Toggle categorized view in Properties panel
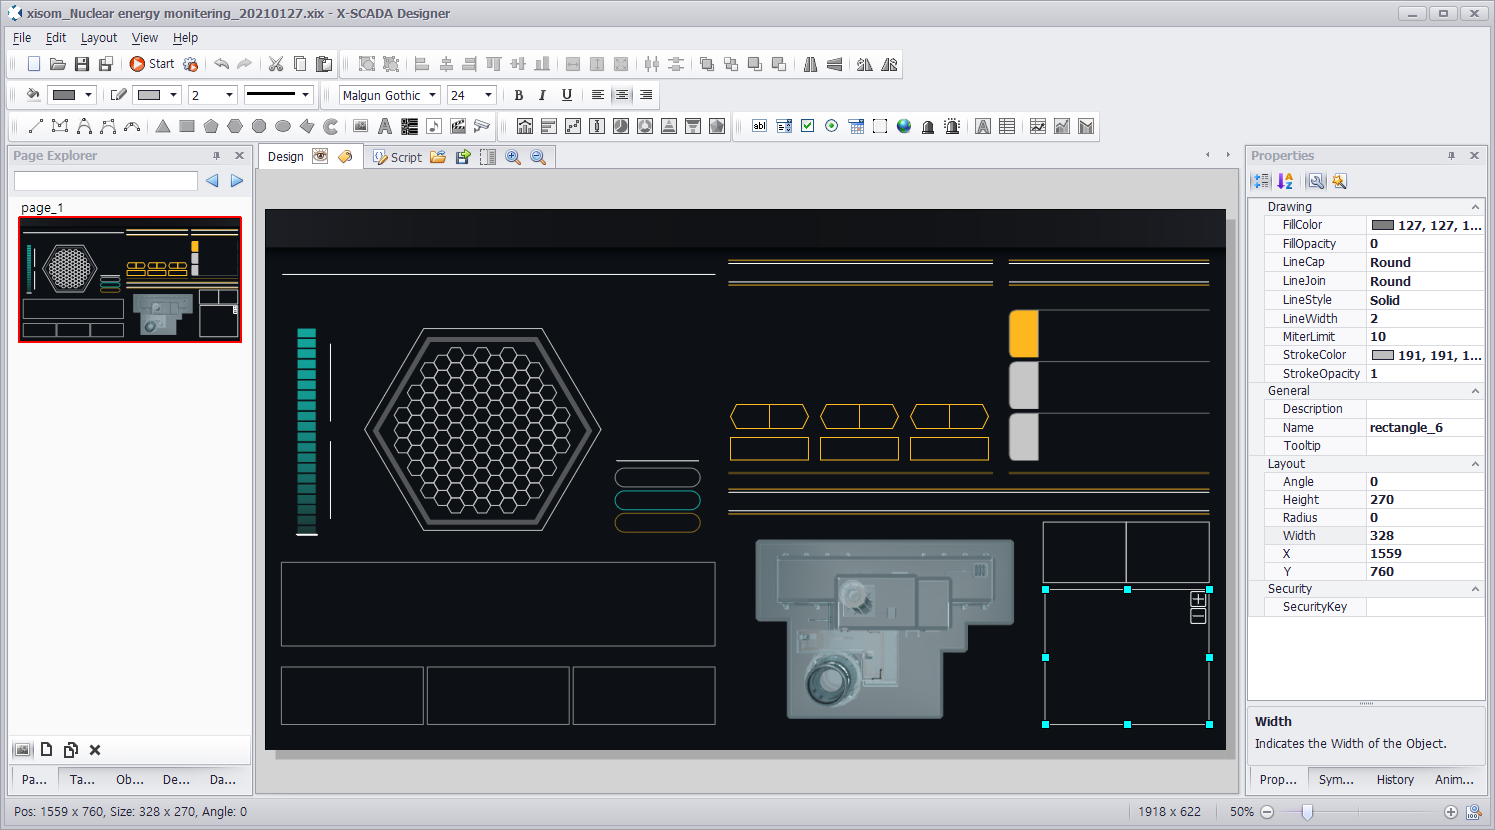This screenshot has height=830, width=1495. click(1261, 181)
